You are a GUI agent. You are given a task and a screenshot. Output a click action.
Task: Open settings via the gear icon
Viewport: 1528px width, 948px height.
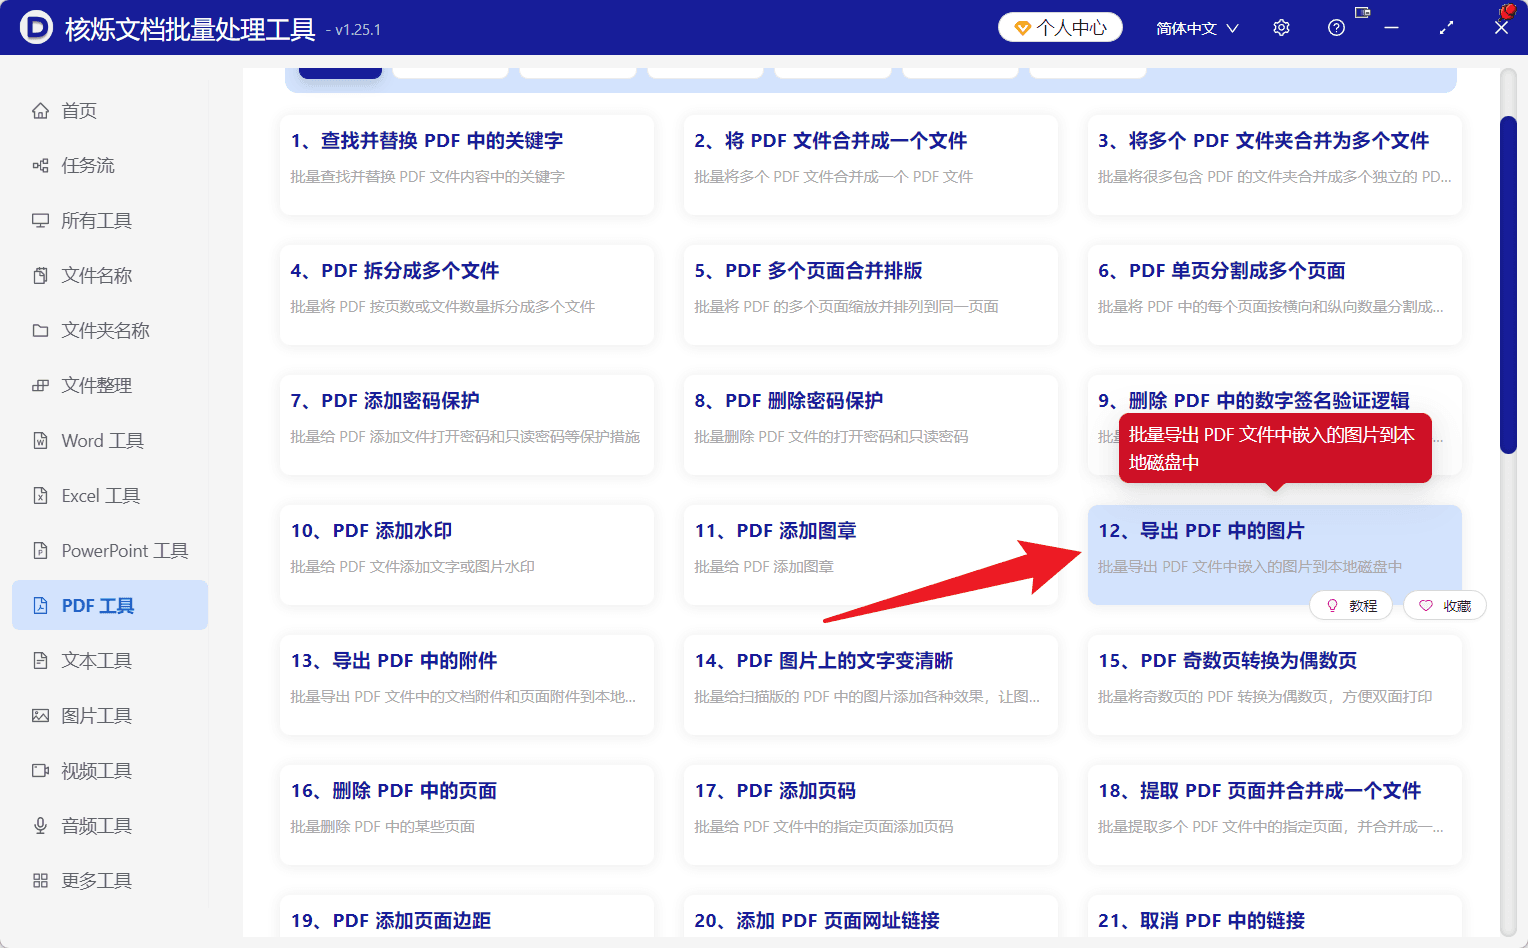coord(1281,28)
